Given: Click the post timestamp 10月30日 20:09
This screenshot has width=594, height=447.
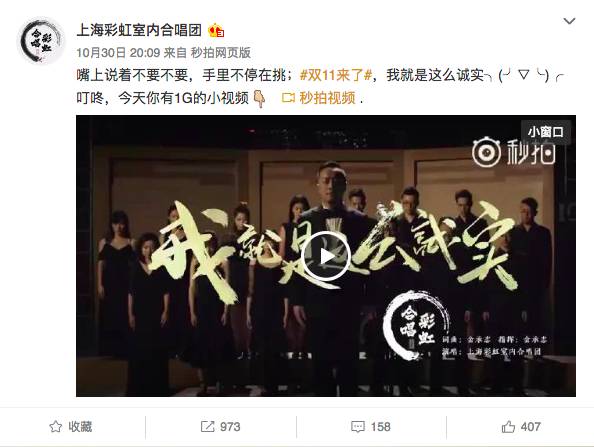Looking at the screenshot, I should tap(118, 53).
